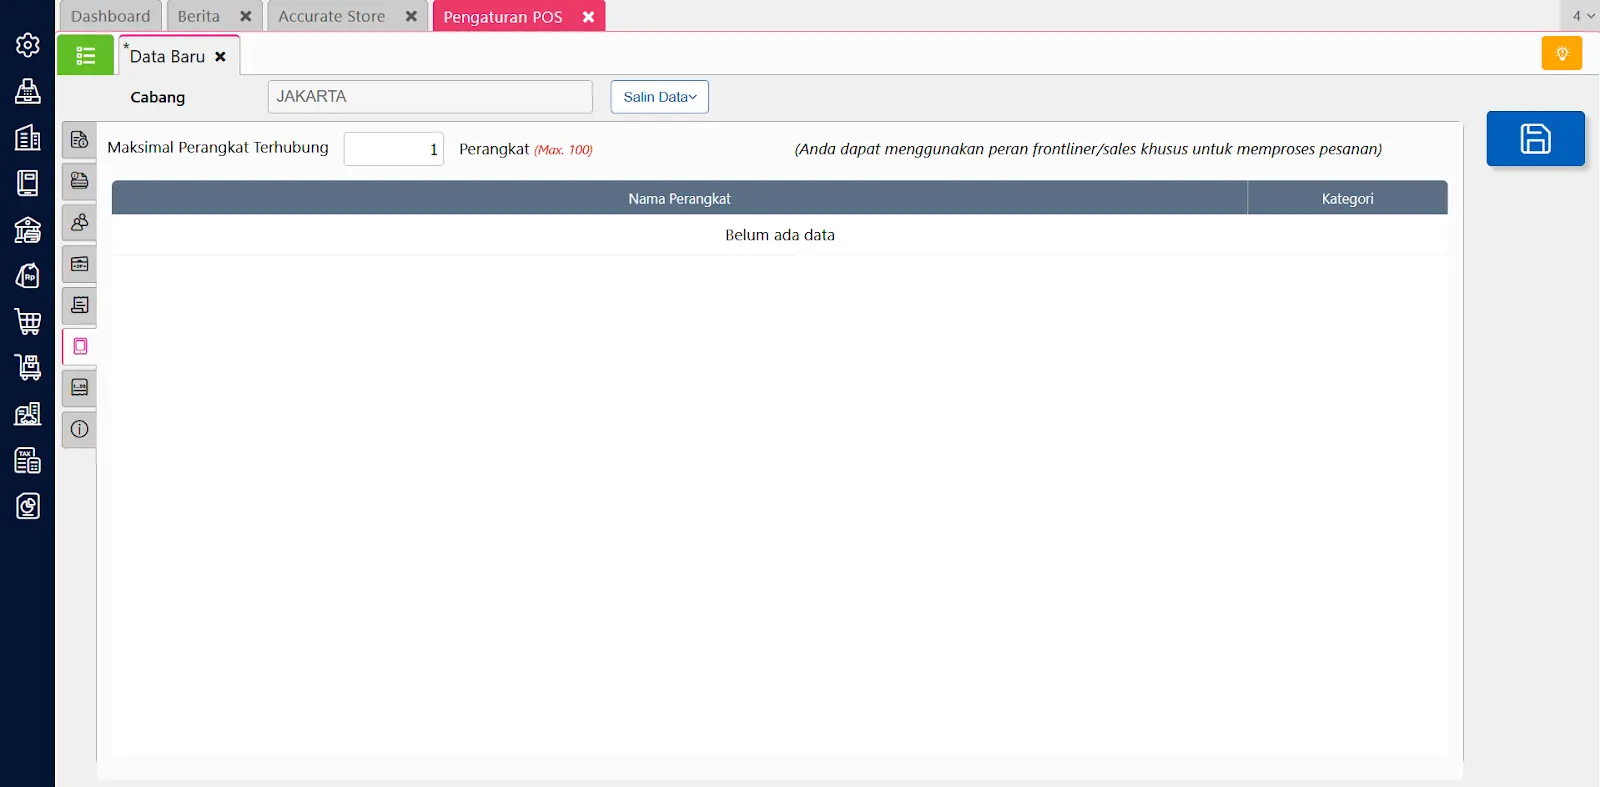Save the POS settings with disk button
Screen dimensions: 1600x787
[x=1535, y=138]
